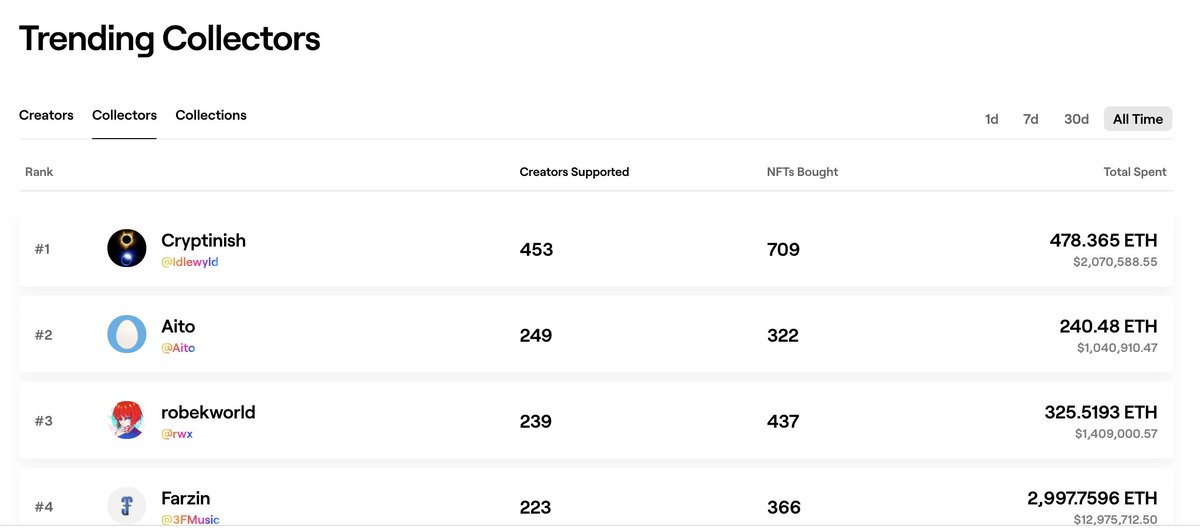Set time range to 1d
Viewport: 1200px width, 530px height.
992,119
